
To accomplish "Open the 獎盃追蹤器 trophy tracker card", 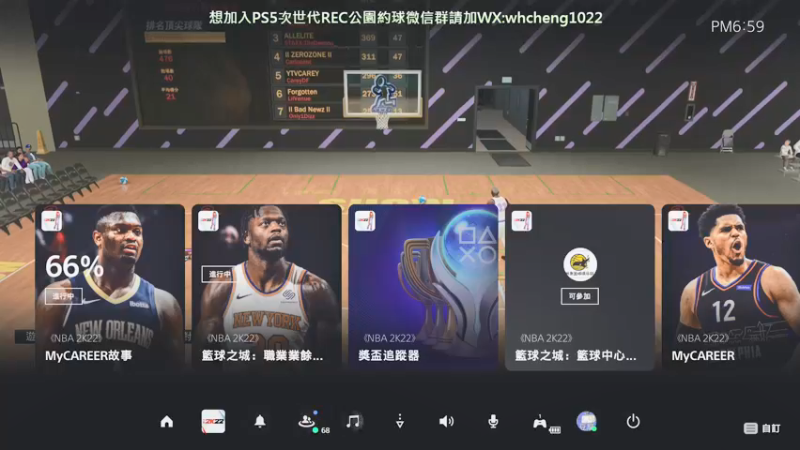I will click(423, 287).
